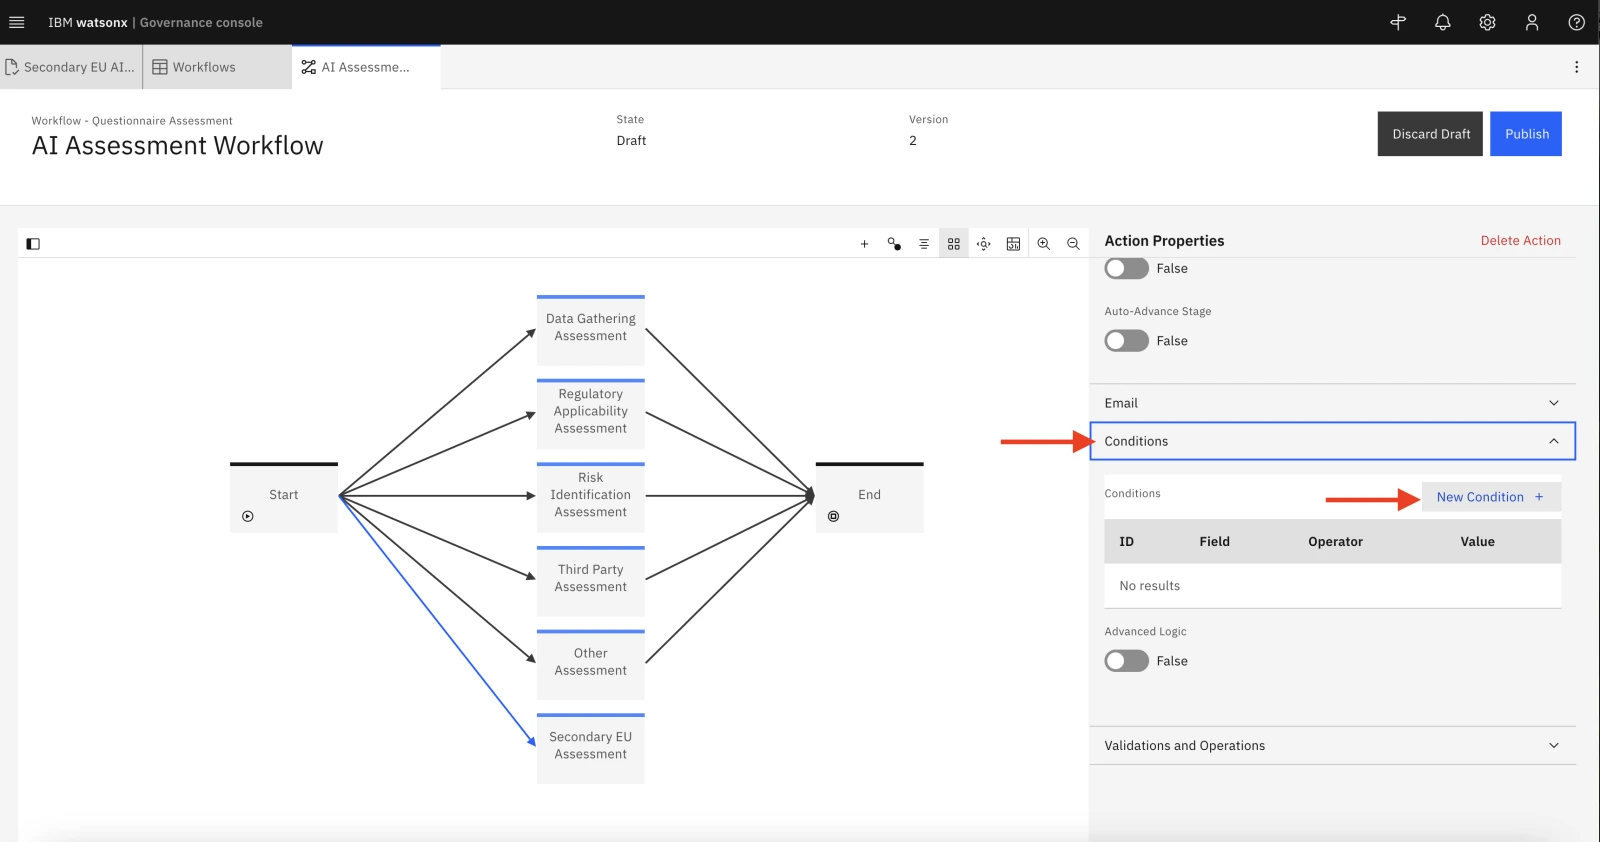The width and height of the screenshot is (1600, 842).
Task: Click the connect action icon in canvas toolbar
Action: pyautogui.click(x=894, y=244)
